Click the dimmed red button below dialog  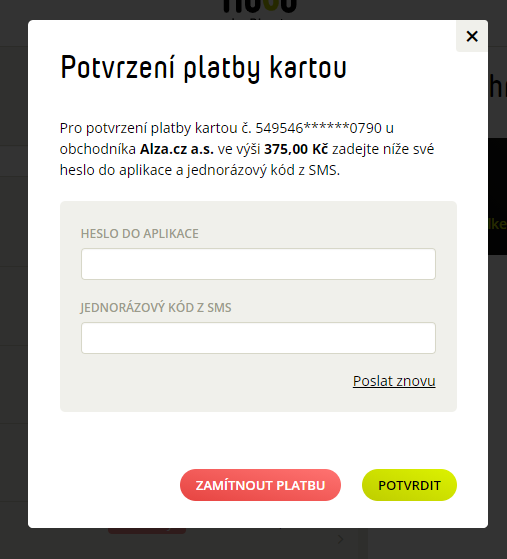147,531
